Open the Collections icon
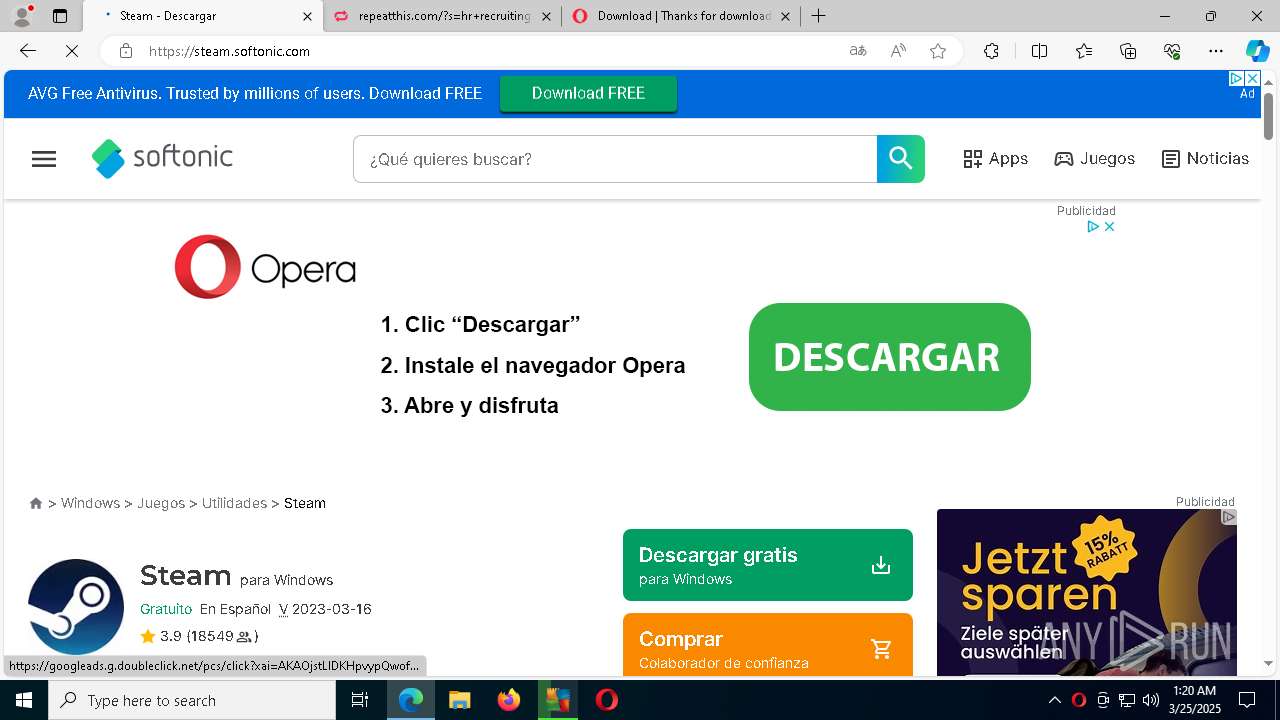The image size is (1280, 720). coord(1128,51)
